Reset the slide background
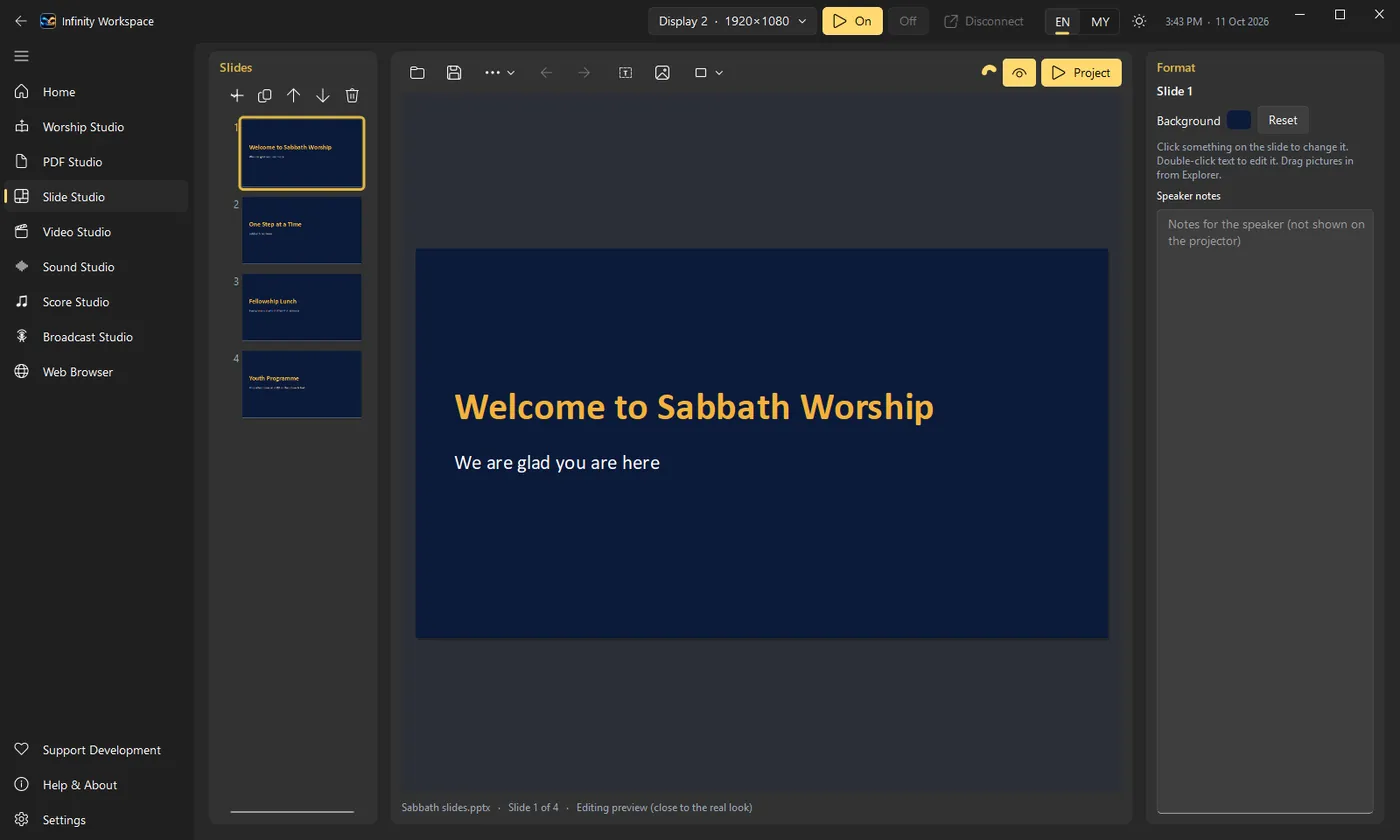The image size is (1400, 840). tap(1283, 120)
